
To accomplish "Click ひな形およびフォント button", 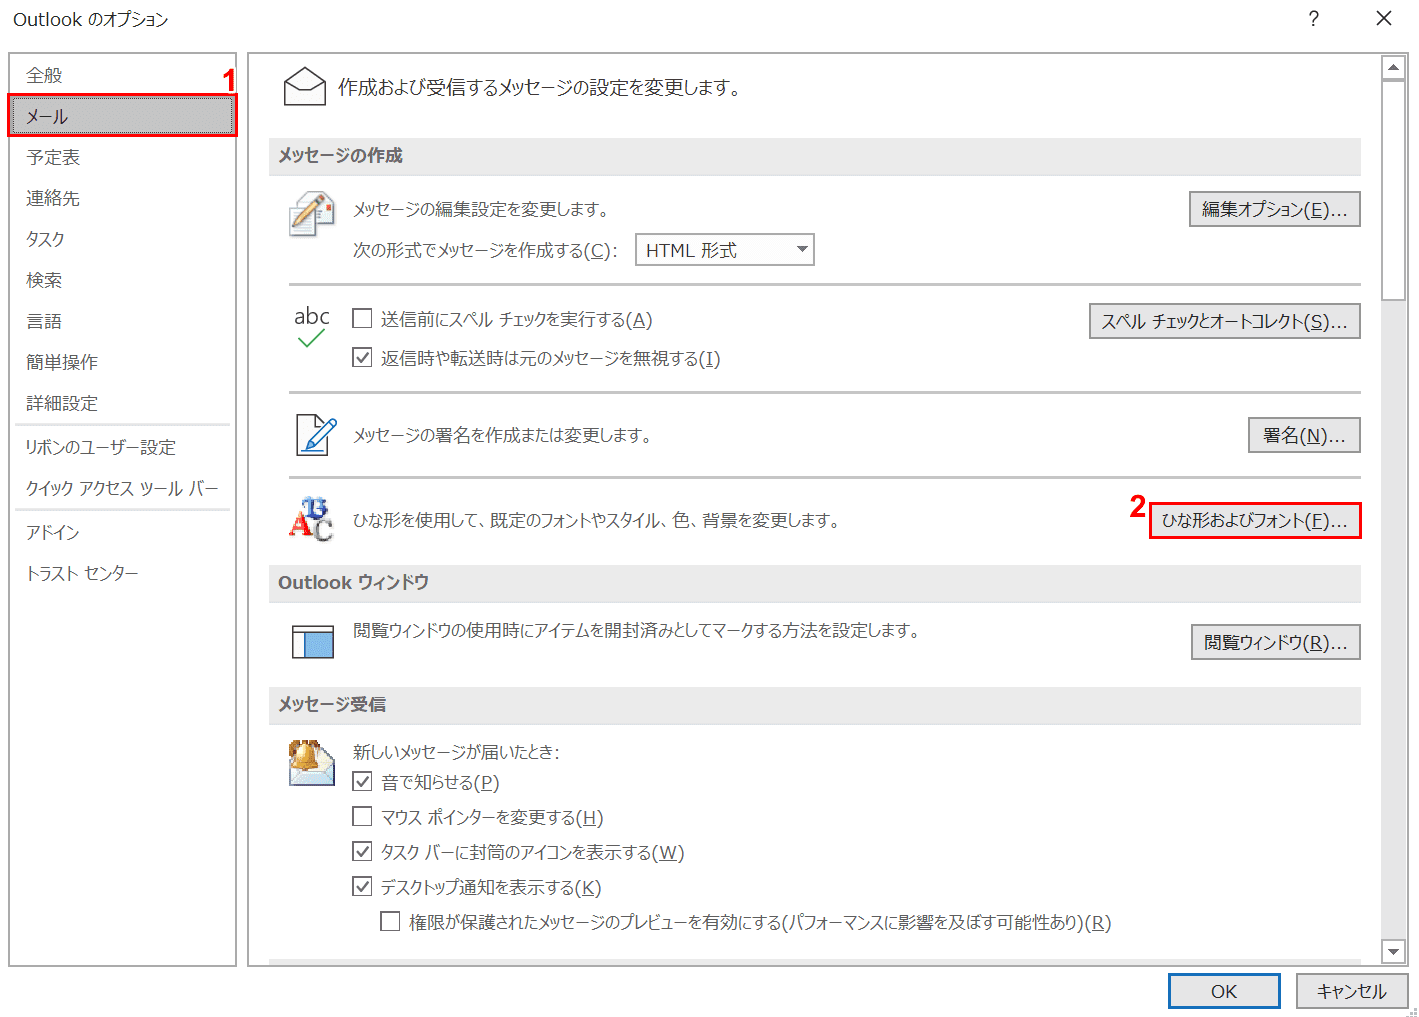I will tap(1255, 520).
